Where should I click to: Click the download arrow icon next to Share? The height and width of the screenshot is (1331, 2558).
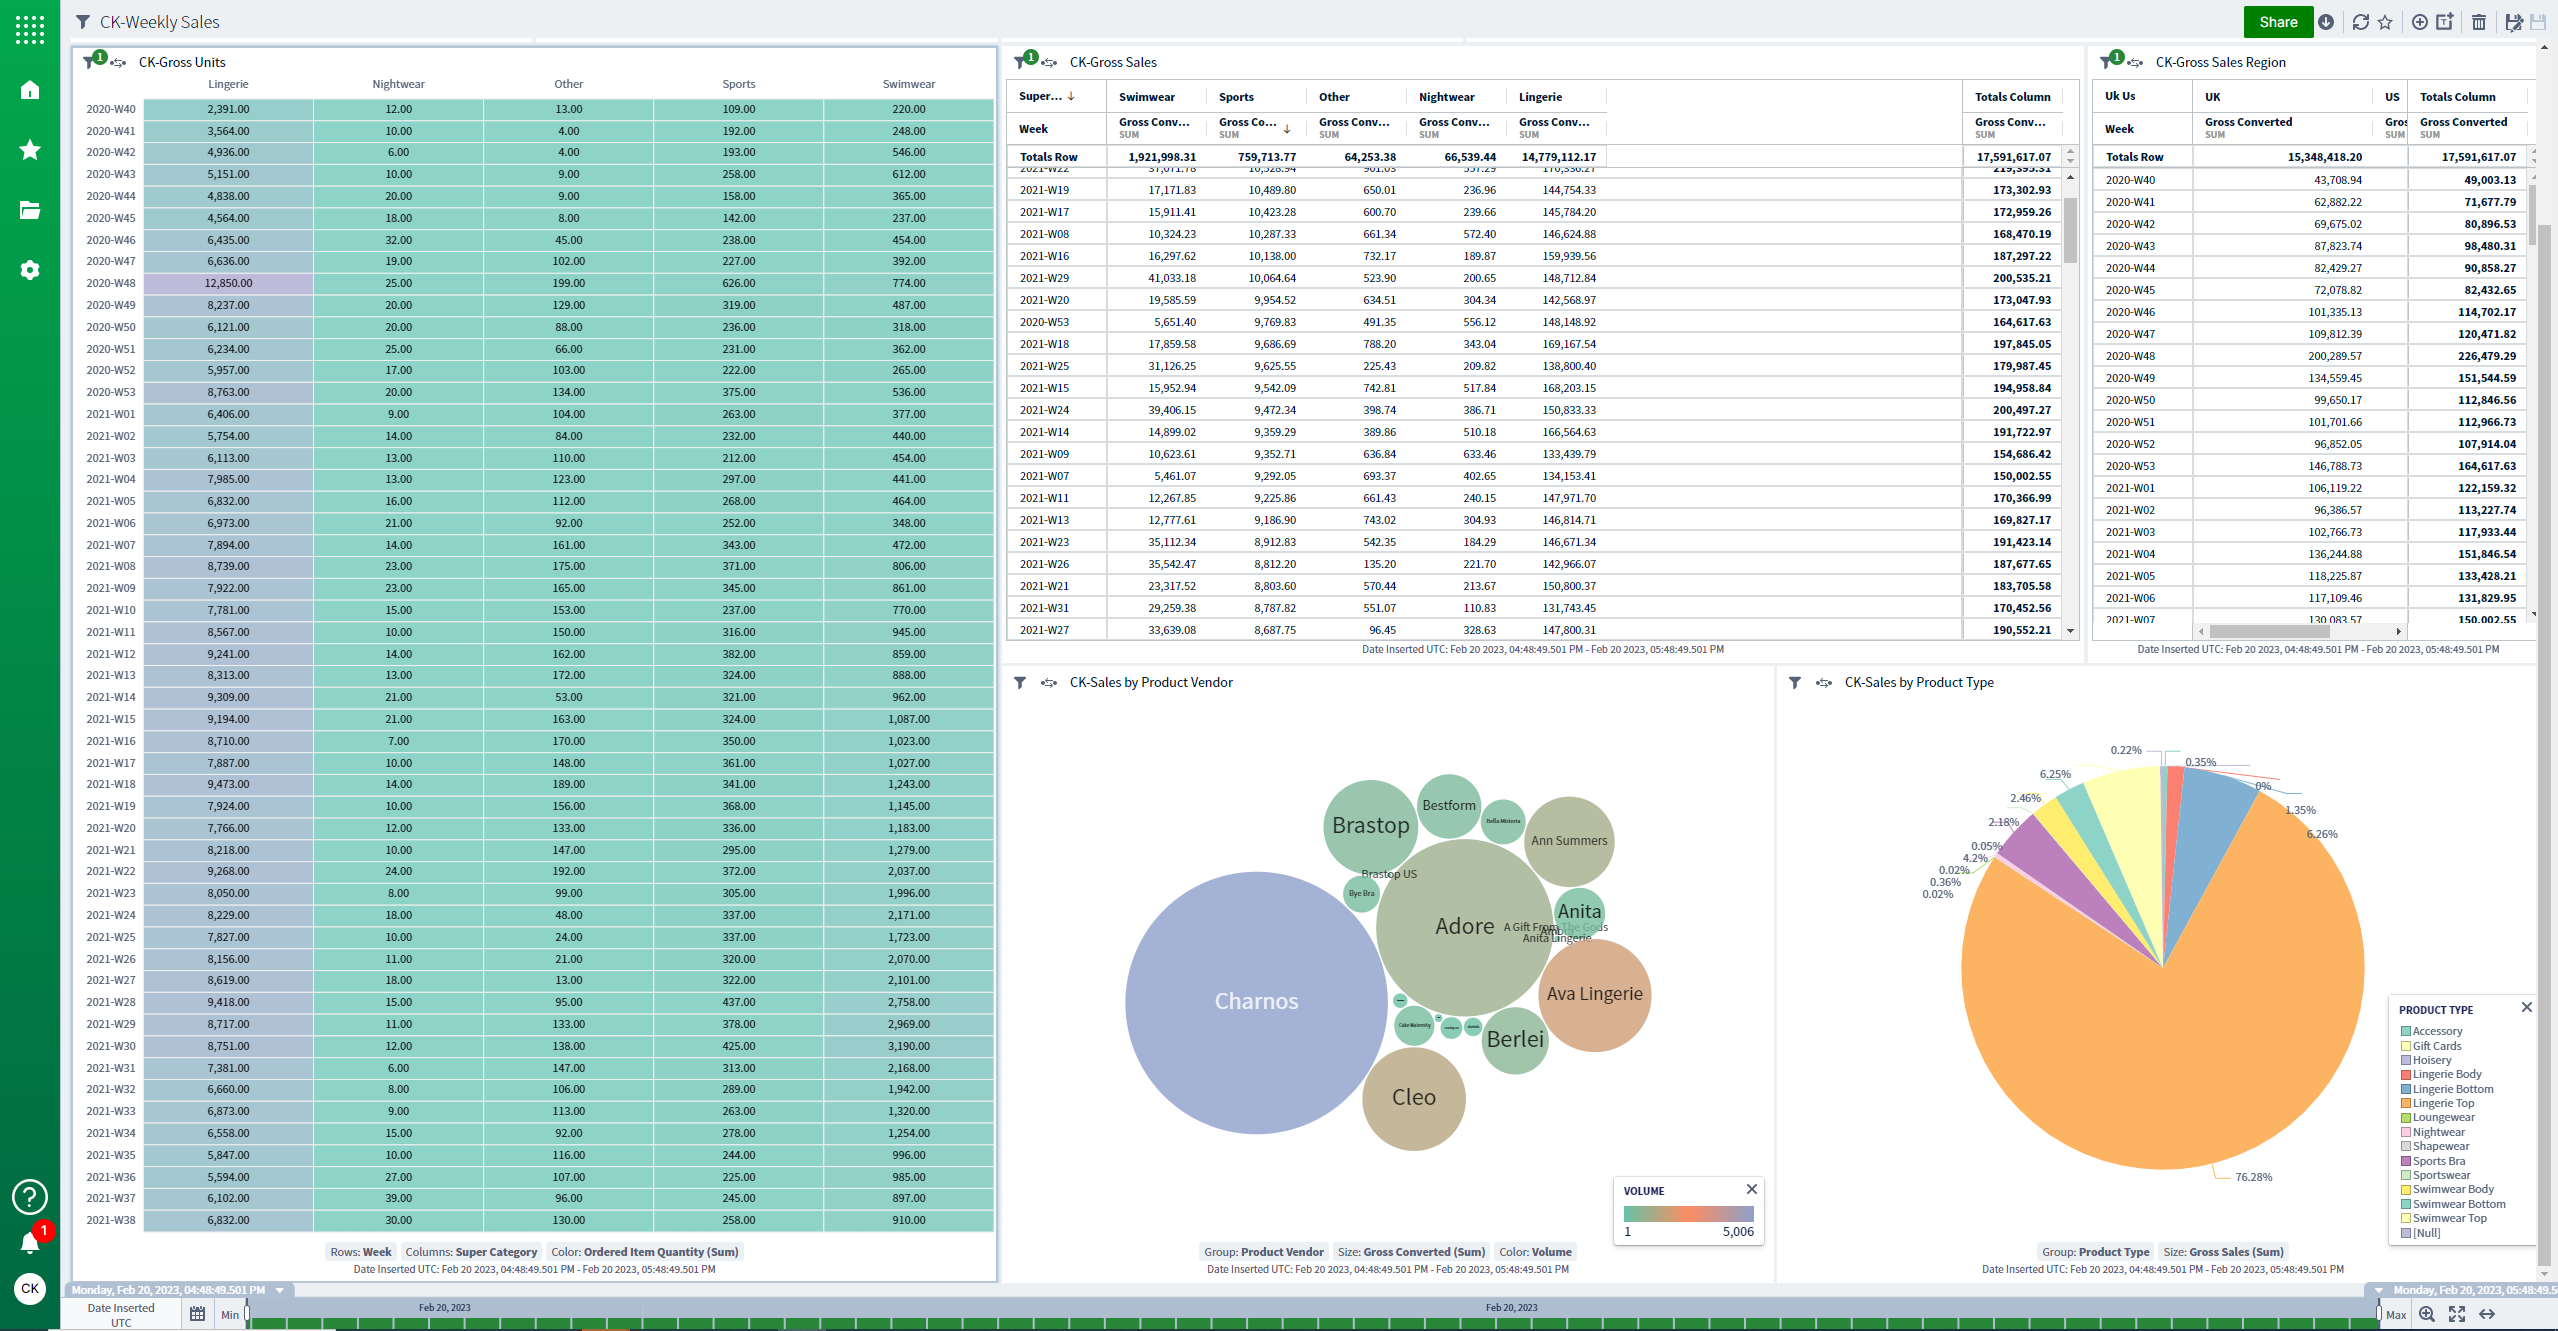click(x=2326, y=22)
